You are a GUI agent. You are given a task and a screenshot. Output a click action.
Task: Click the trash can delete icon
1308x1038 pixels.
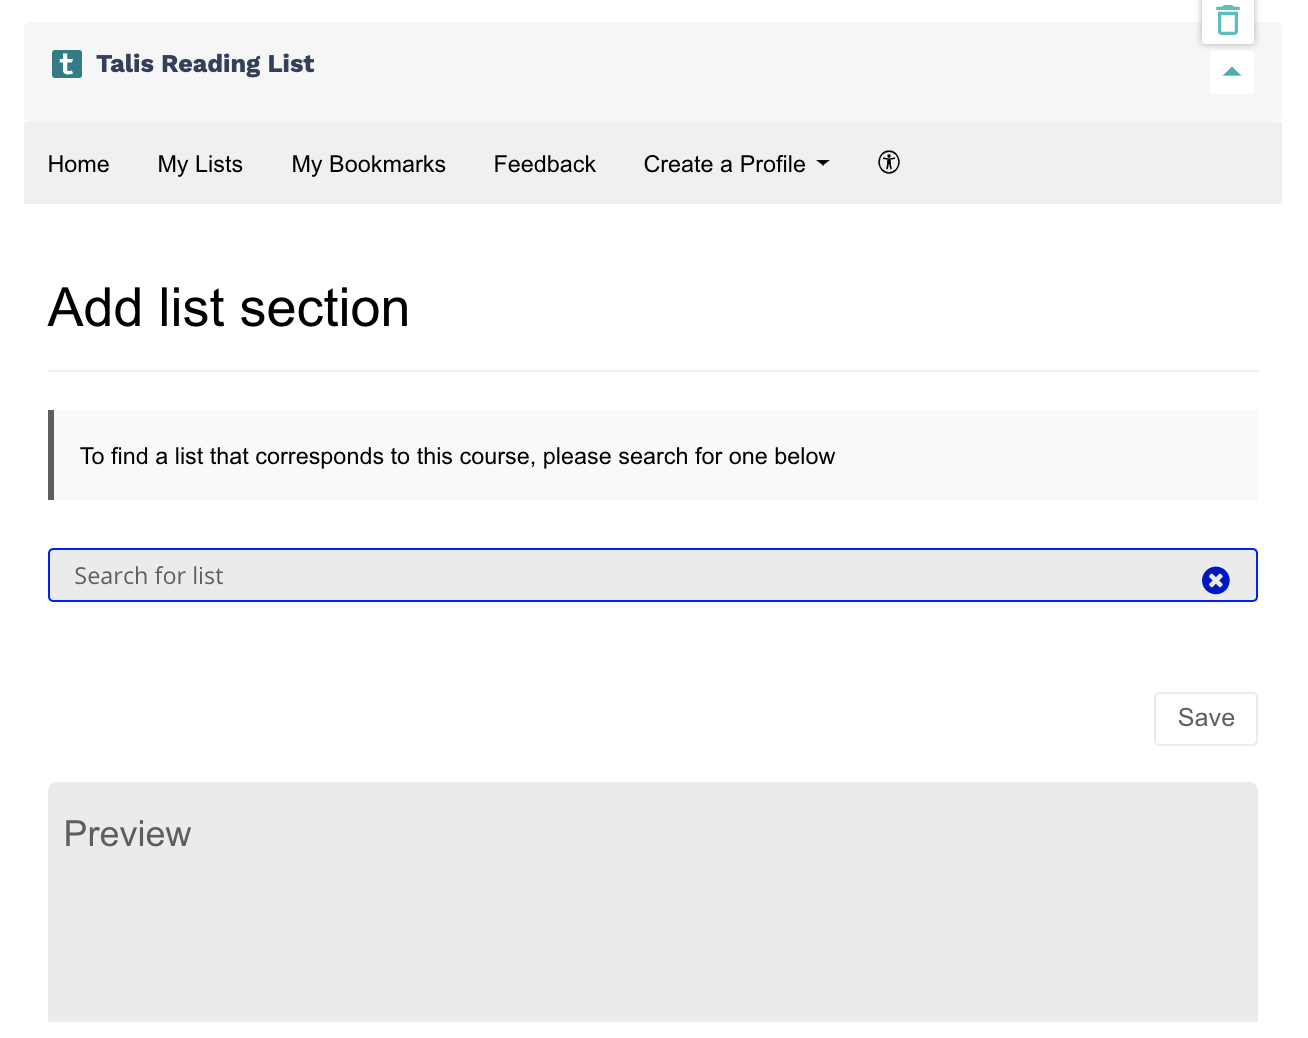pos(1227,20)
